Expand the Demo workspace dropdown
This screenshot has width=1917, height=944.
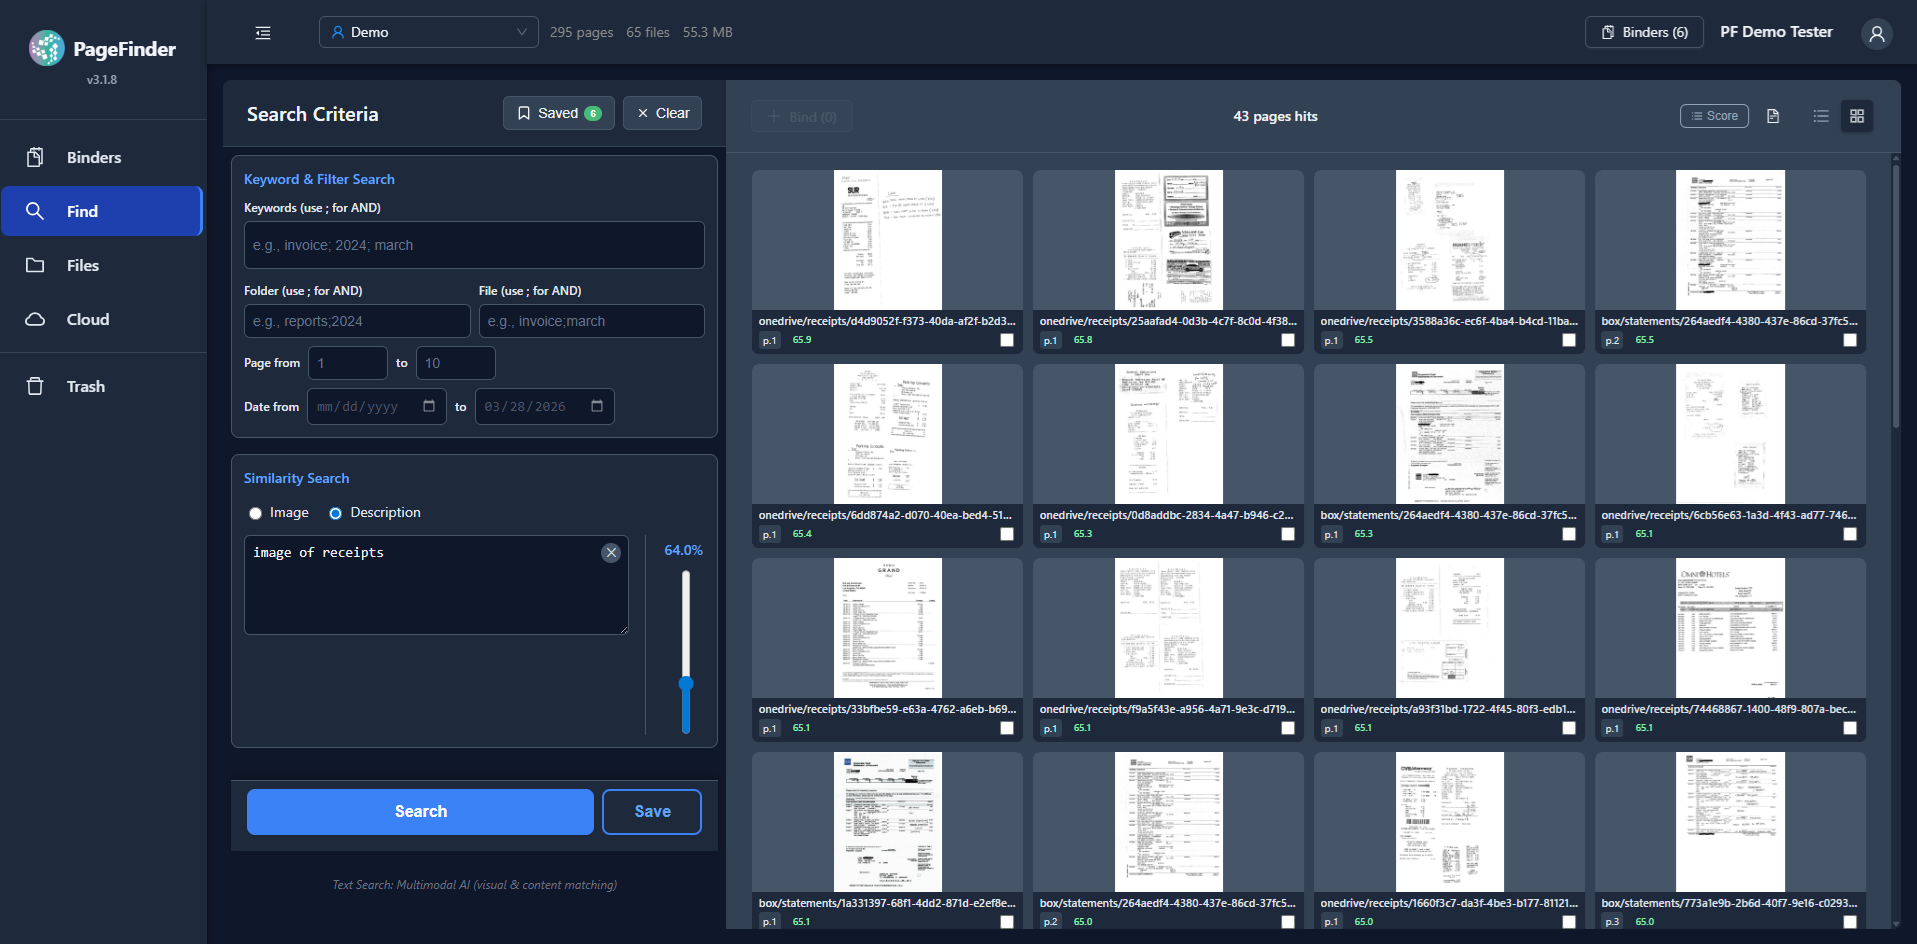click(428, 32)
